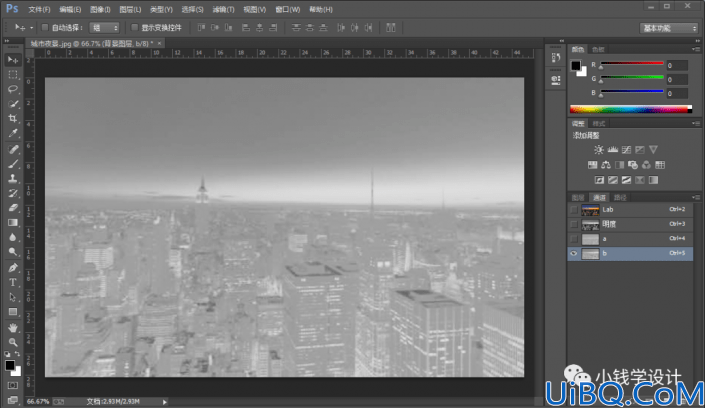Switch to the 色板 tab
The image size is (705, 408).
598,49
